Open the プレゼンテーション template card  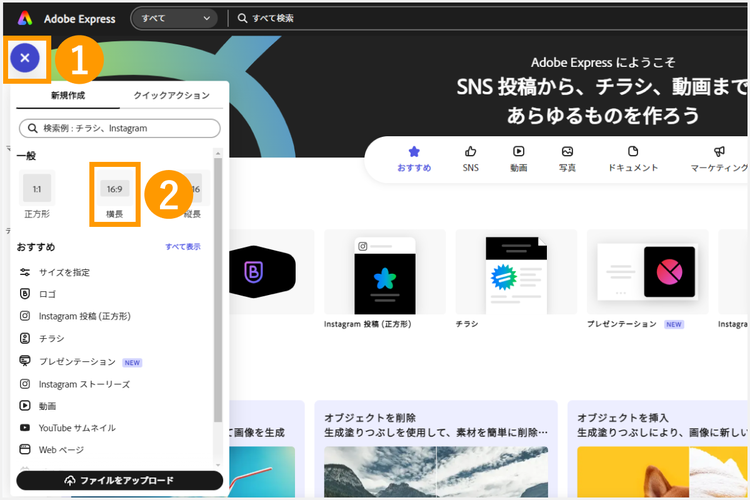pos(648,272)
